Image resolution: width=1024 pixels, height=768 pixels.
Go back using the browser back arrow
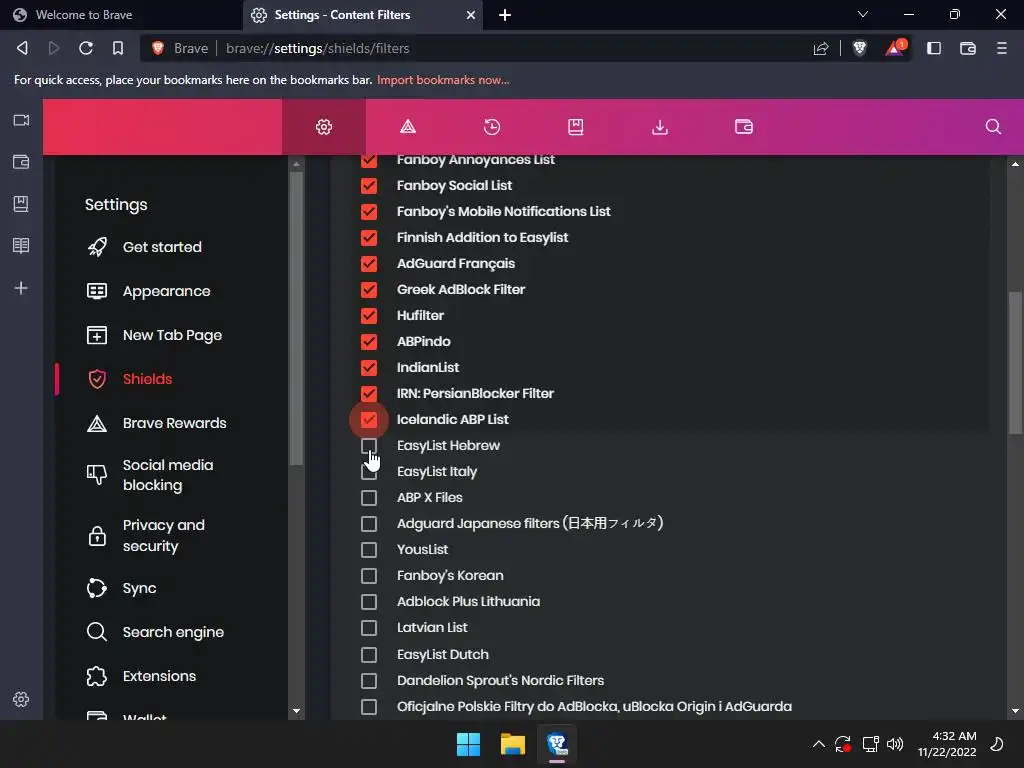pos(22,48)
